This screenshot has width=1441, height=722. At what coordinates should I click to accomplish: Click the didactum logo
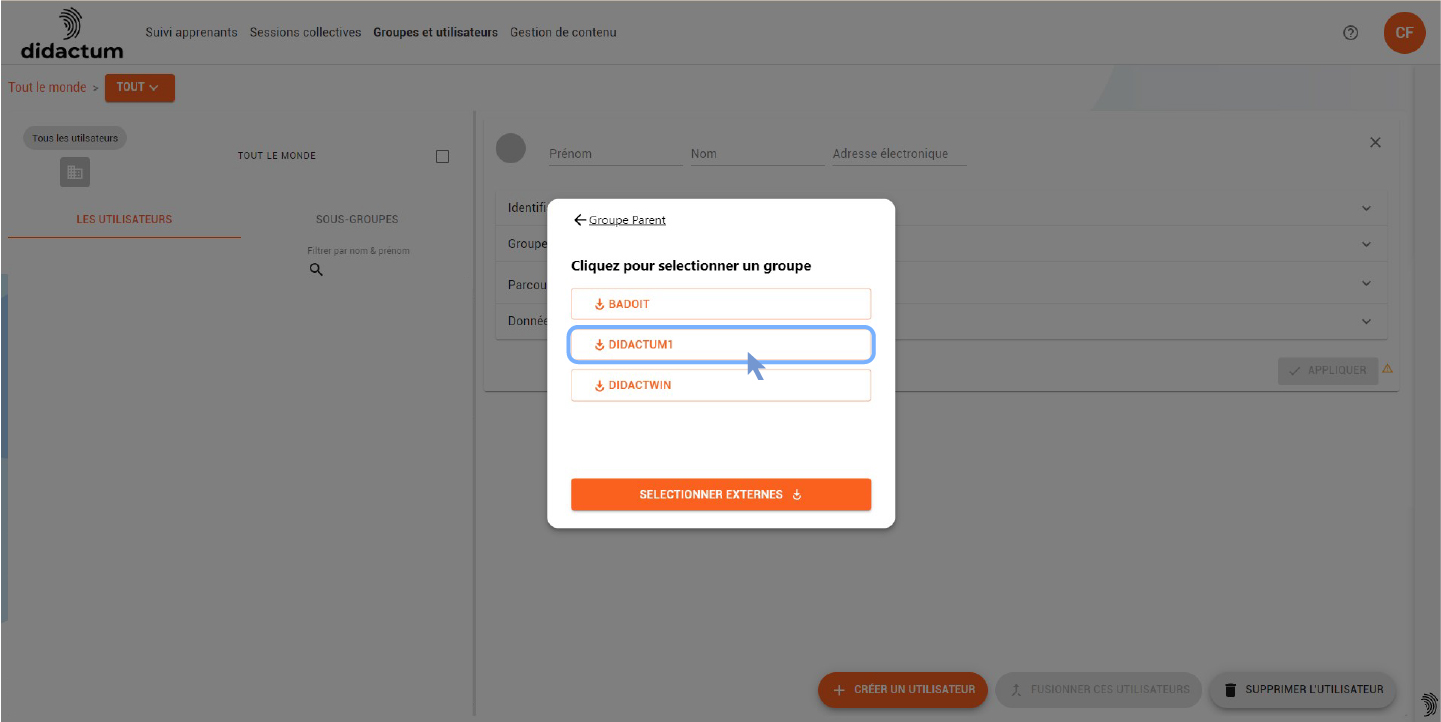(72, 34)
